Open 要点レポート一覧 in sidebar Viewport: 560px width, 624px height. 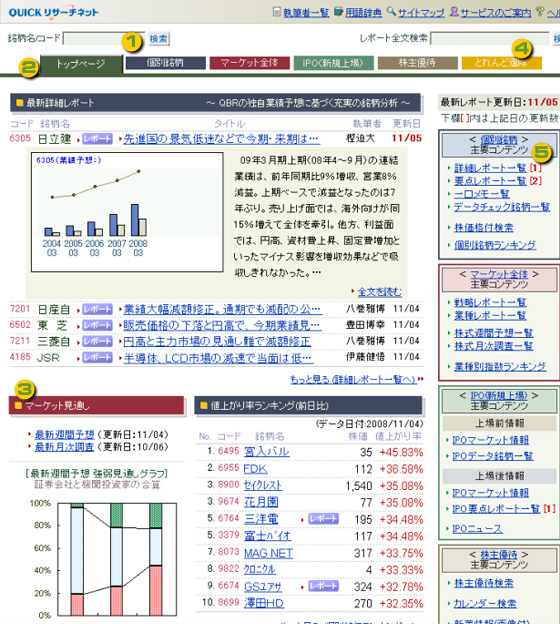click(x=490, y=181)
